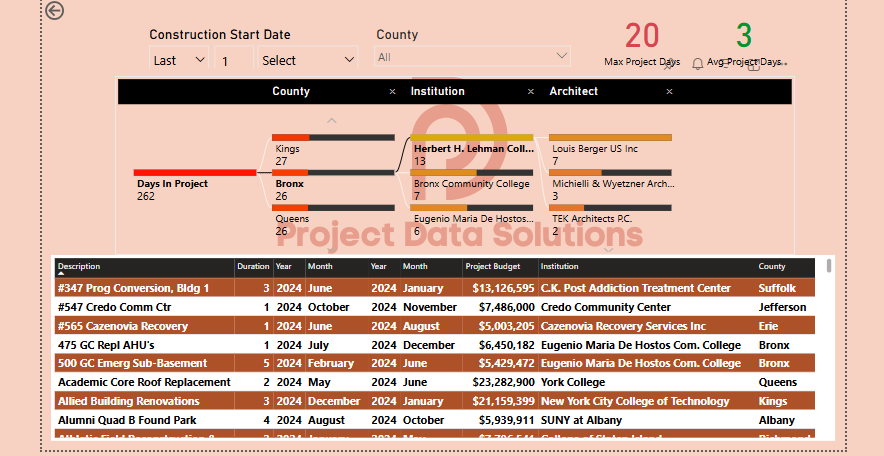Select the 'Alumni Quad B Found Park' cell
884x456 pixels.
(x=145, y=420)
